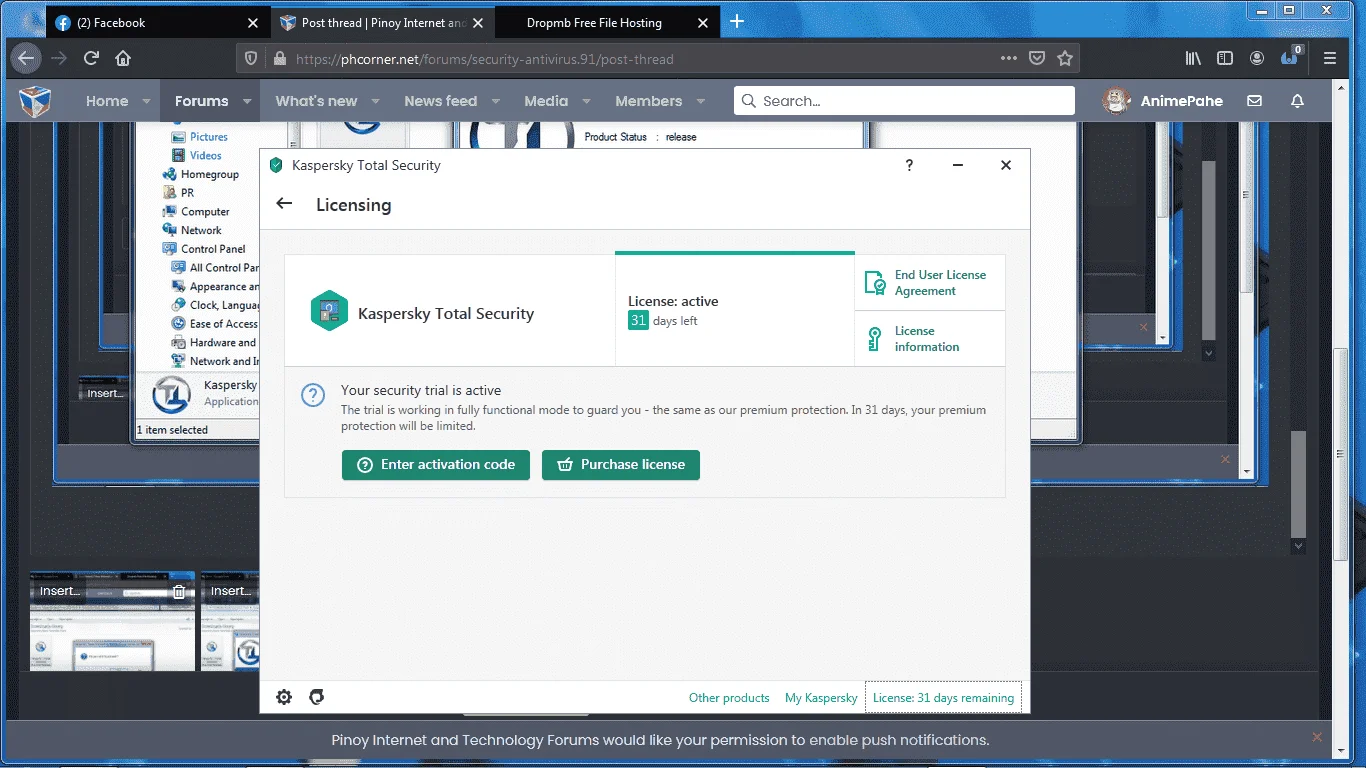Open Kaspersky settings gear icon
Image resolution: width=1366 pixels, height=768 pixels.
(x=284, y=697)
